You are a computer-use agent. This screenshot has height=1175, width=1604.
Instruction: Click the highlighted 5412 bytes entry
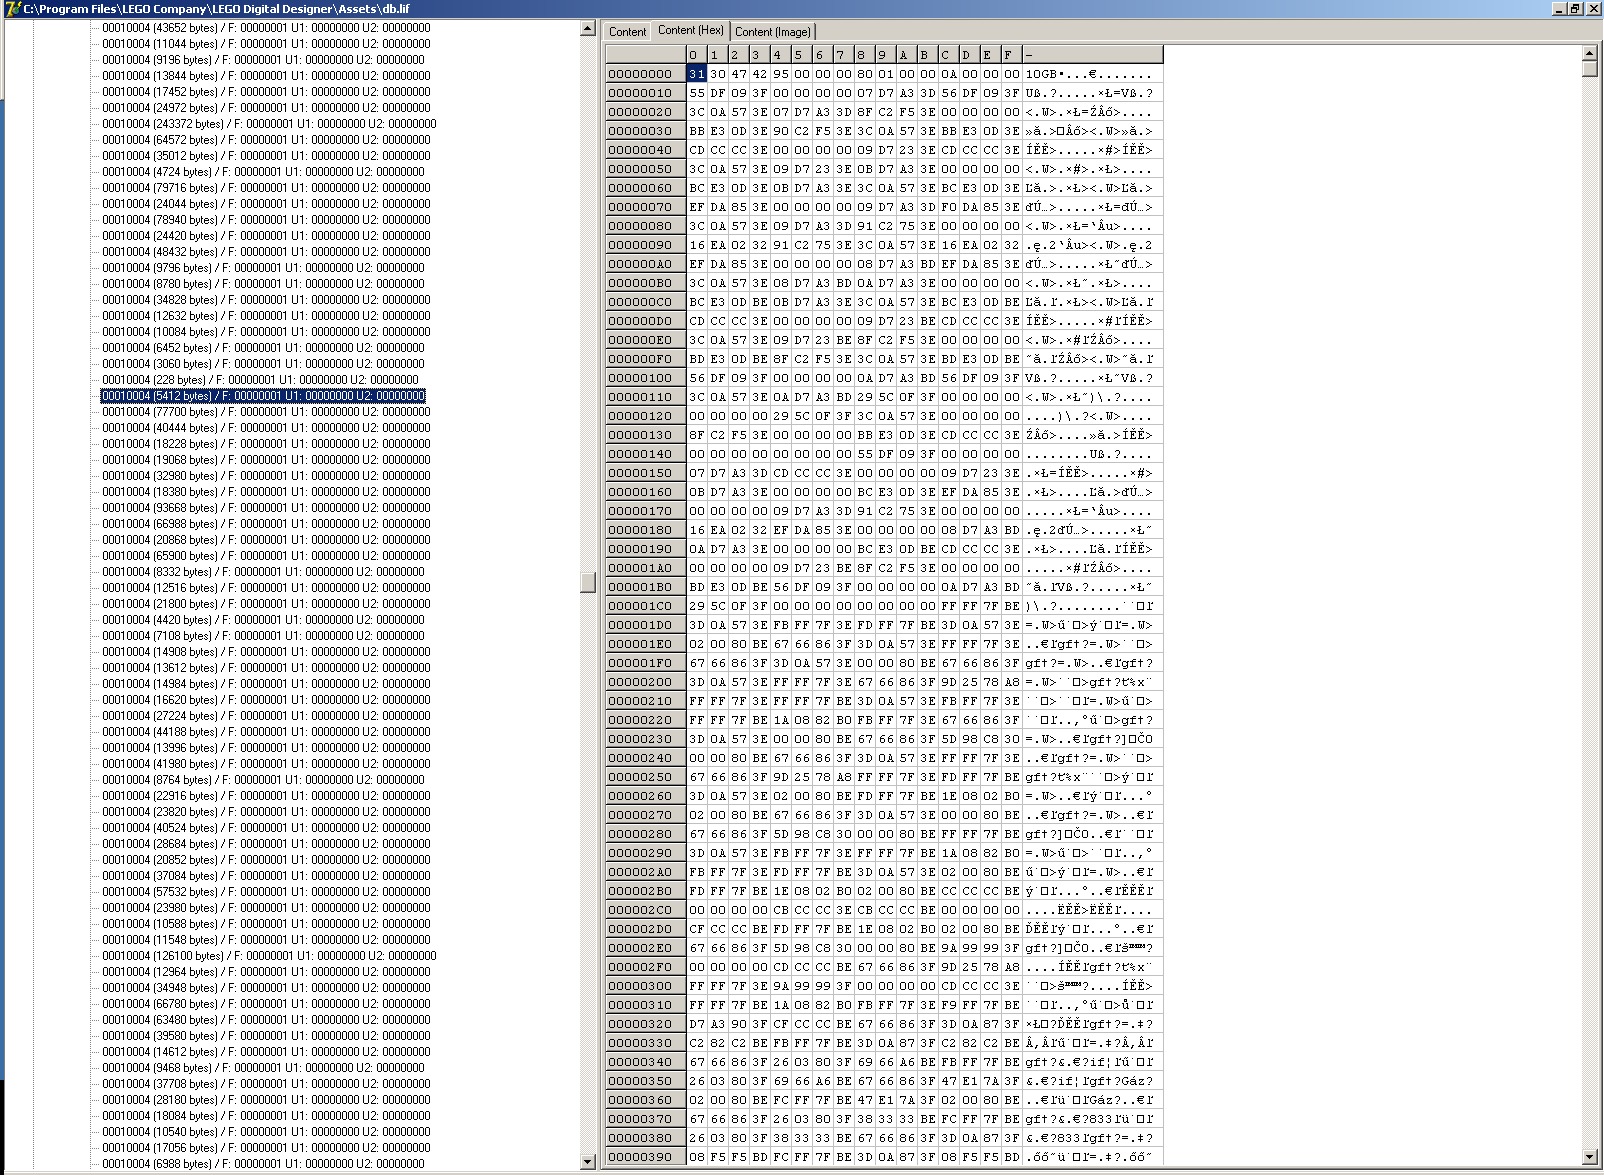pyautogui.click(x=263, y=396)
